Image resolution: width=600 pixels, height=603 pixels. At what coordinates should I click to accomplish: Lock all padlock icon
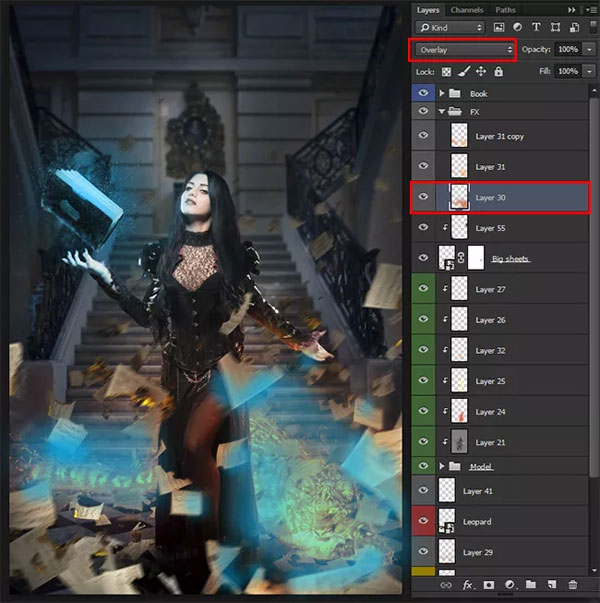click(498, 72)
